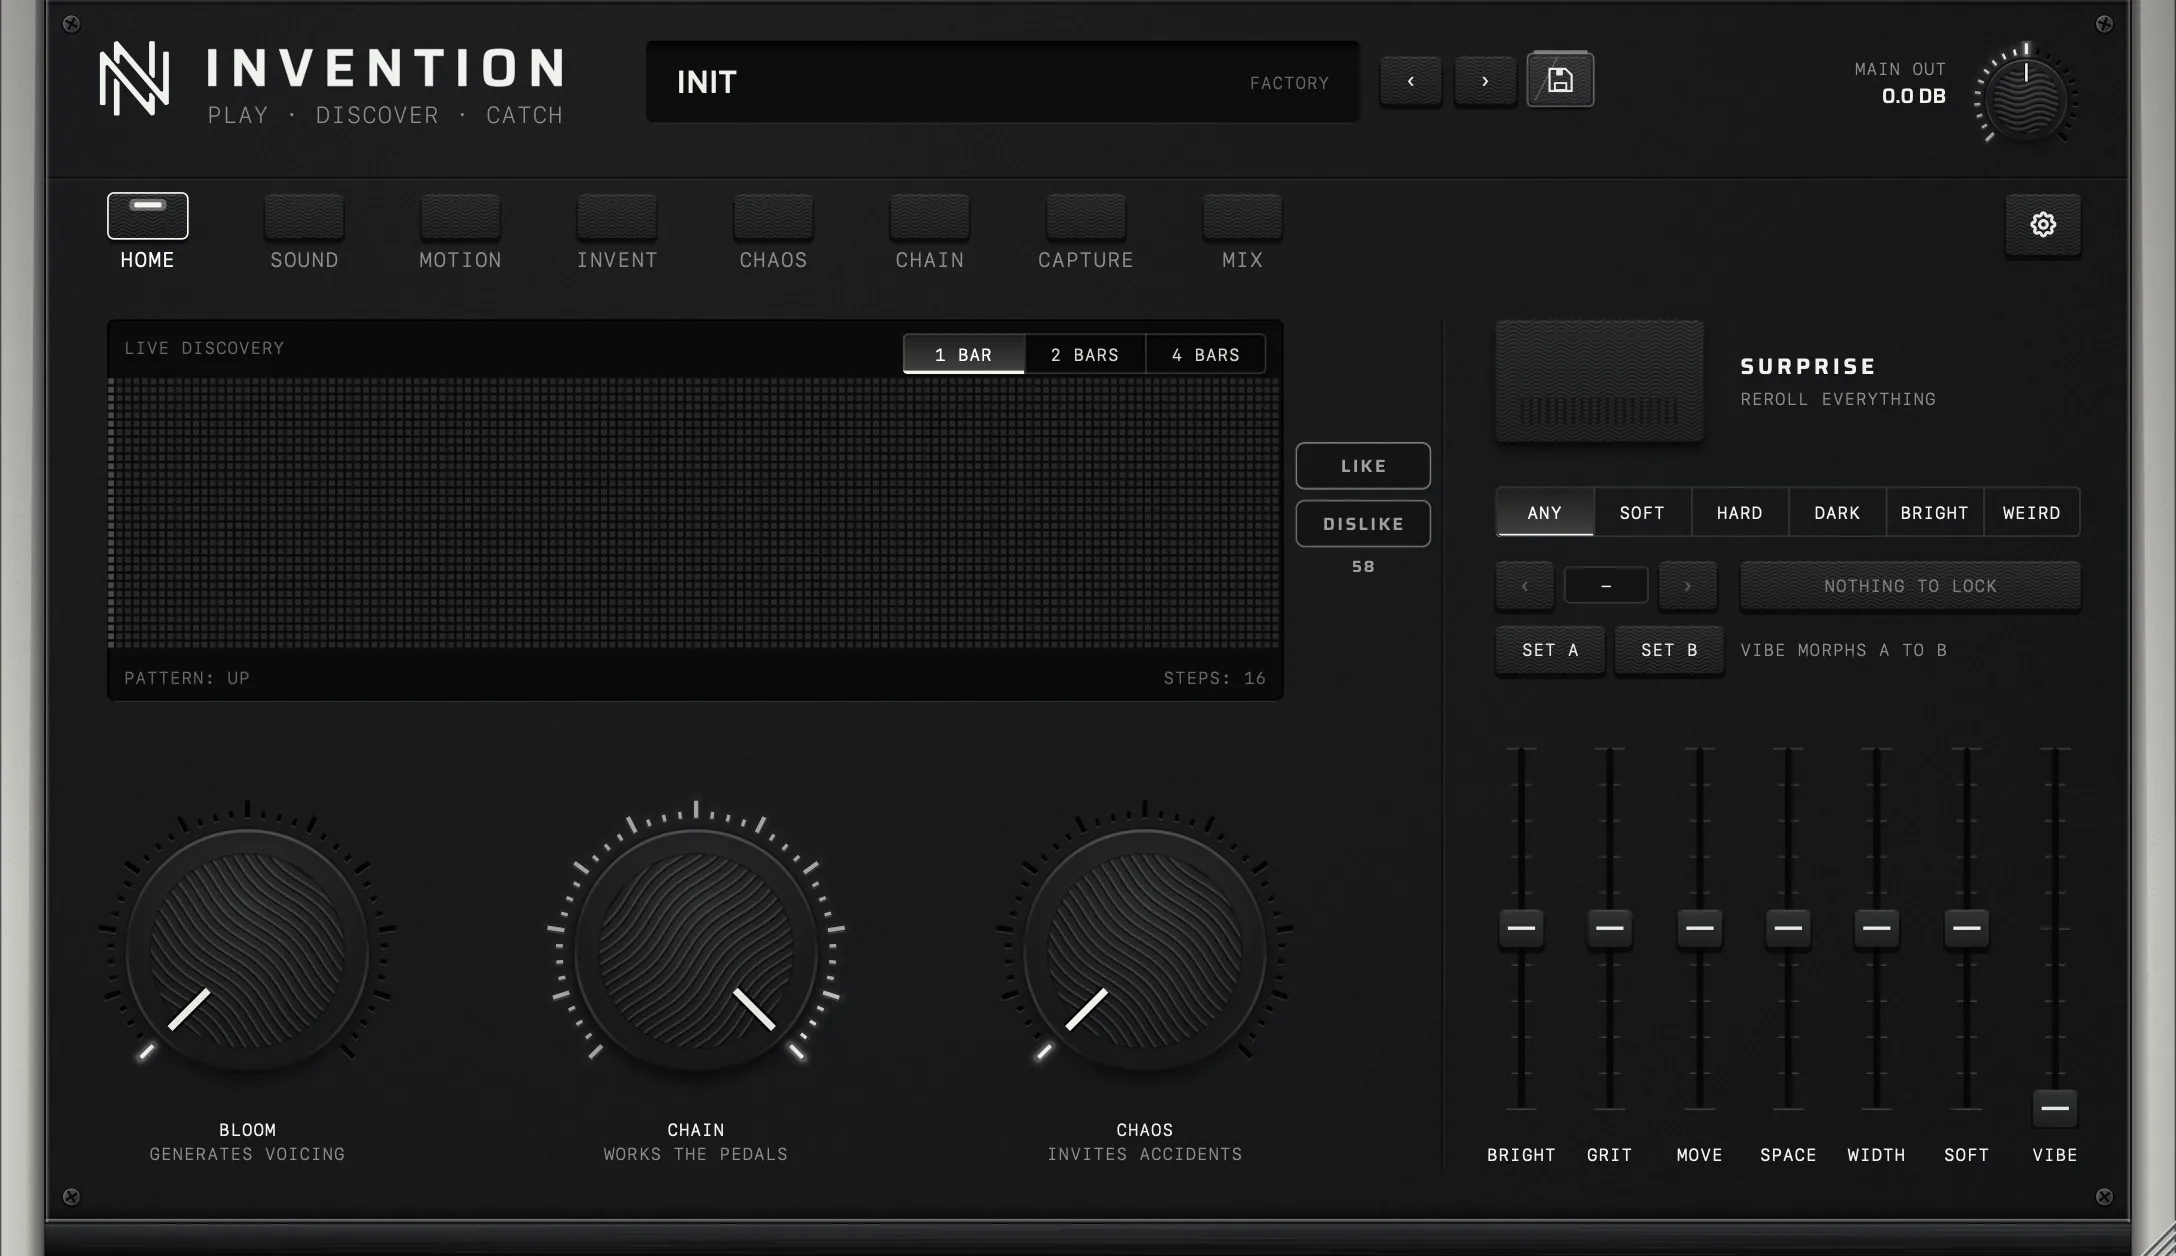Click the REROLL EVERYTHING caption

point(1838,399)
